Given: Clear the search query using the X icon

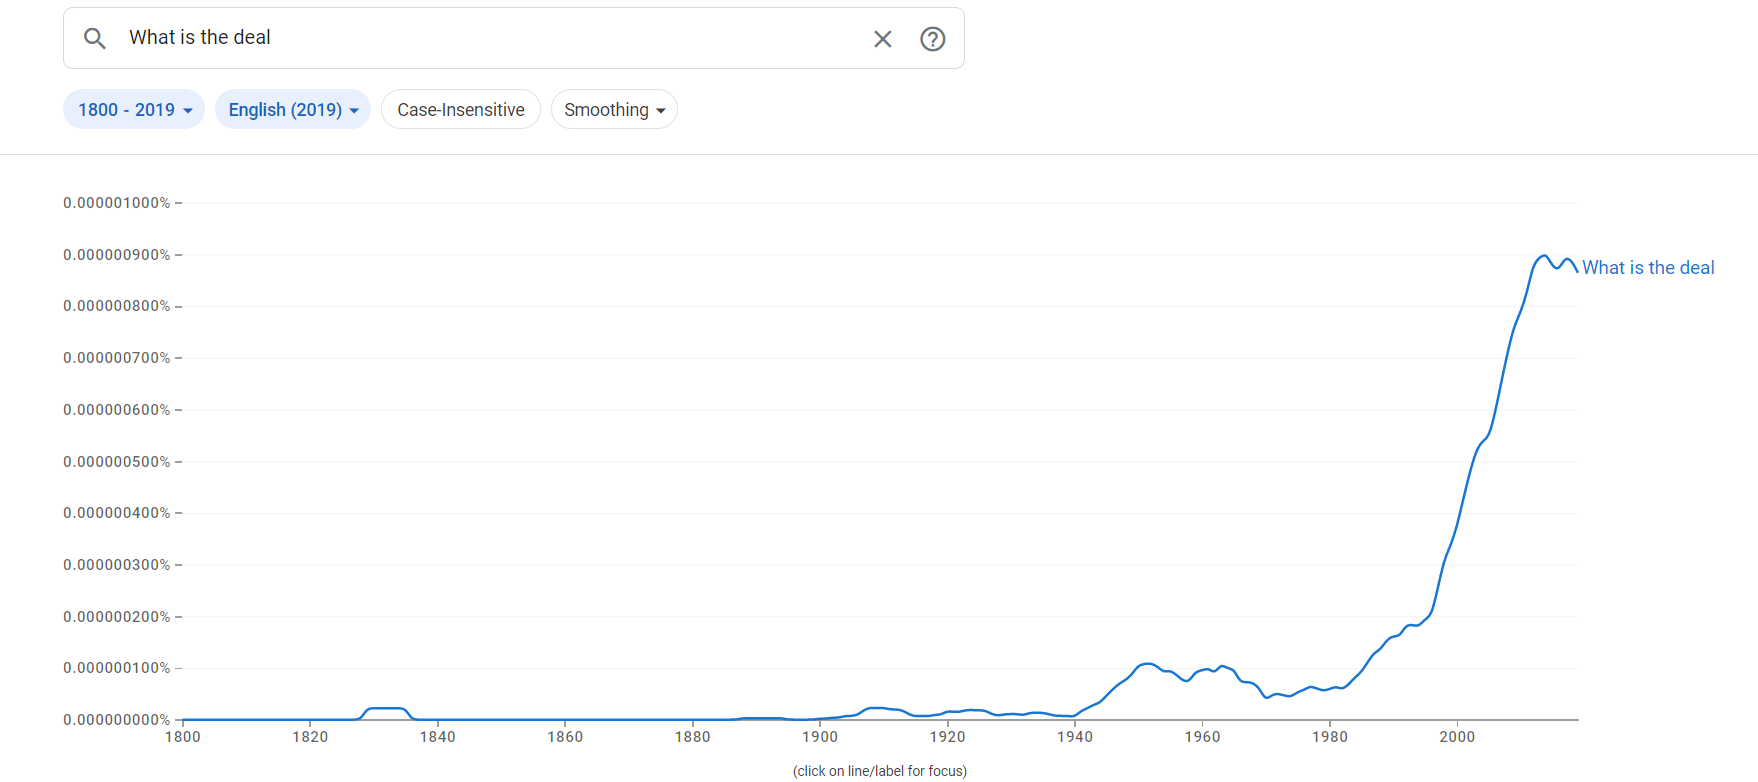Looking at the screenshot, I should coord(883,38).
